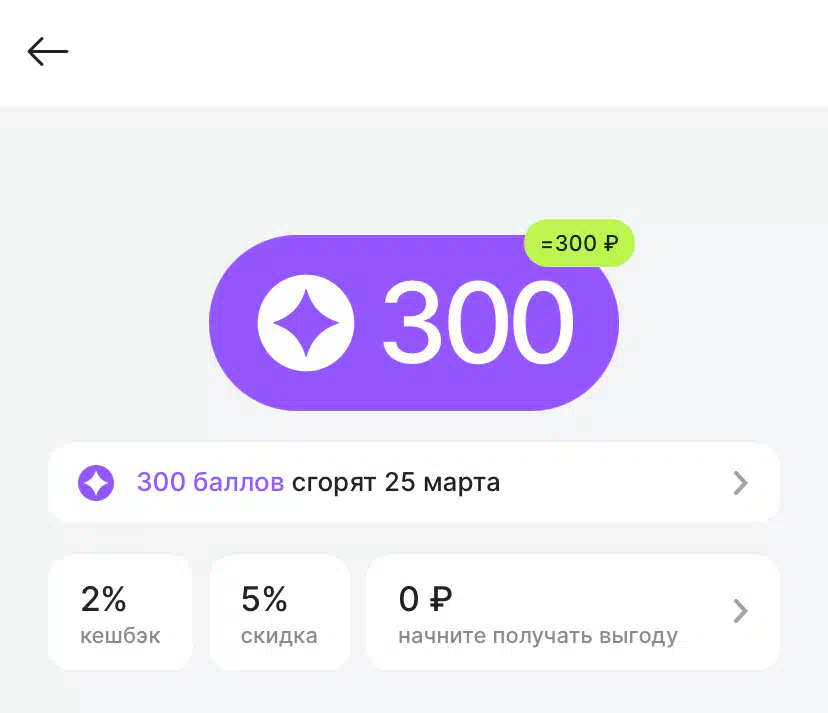
Task: Tap the small purple star icon
Action: coord(96,483)
